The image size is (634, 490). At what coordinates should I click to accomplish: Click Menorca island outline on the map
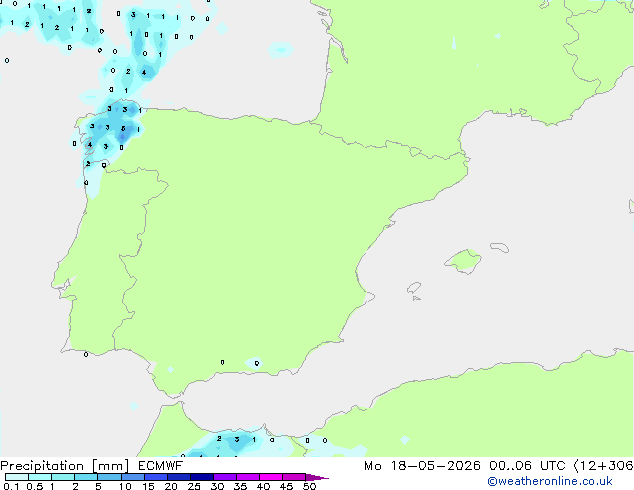[500, 247]
